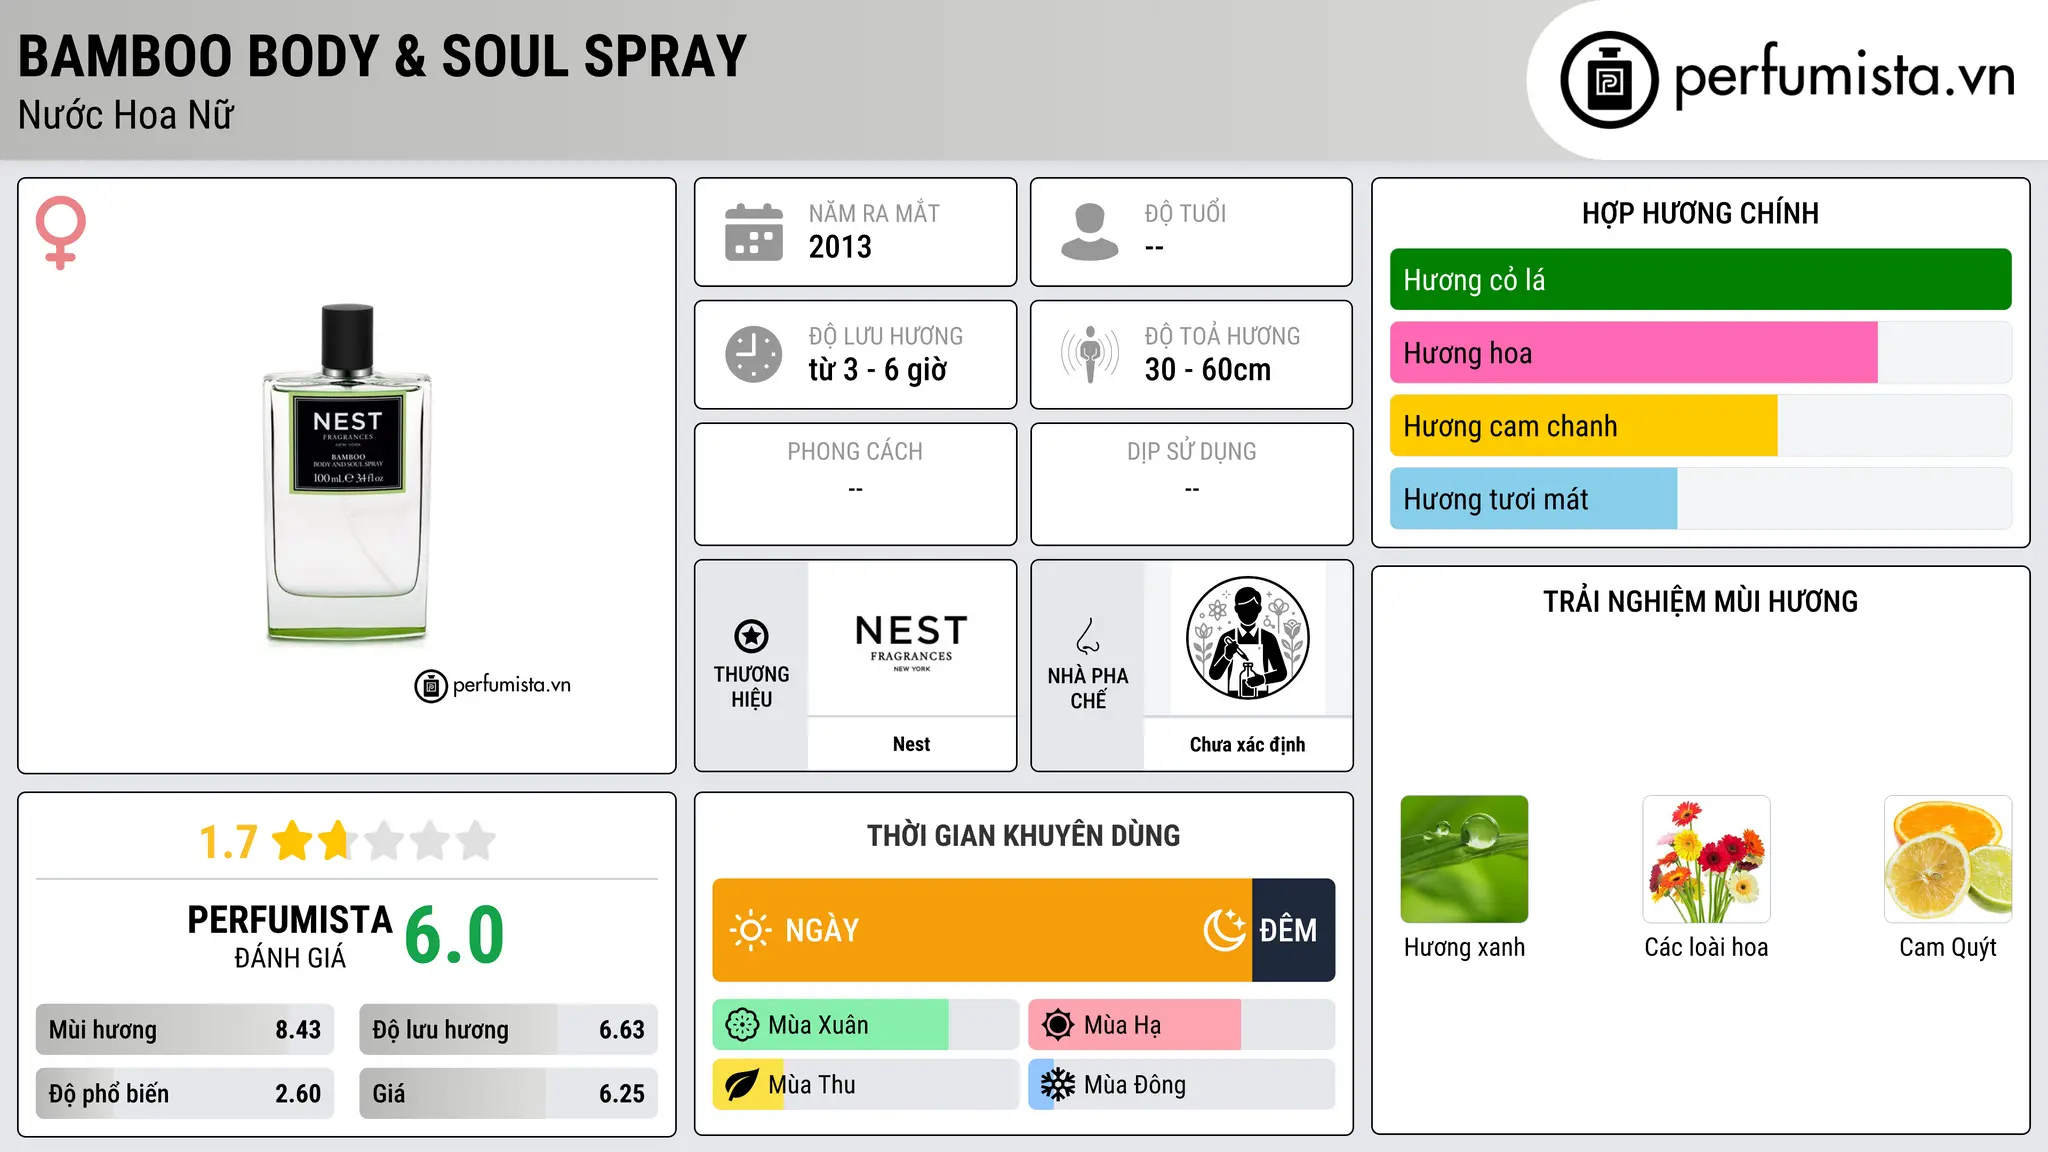Click the Cam Quýt note label
2048x1152 pixels.
tap(1948, 947)
